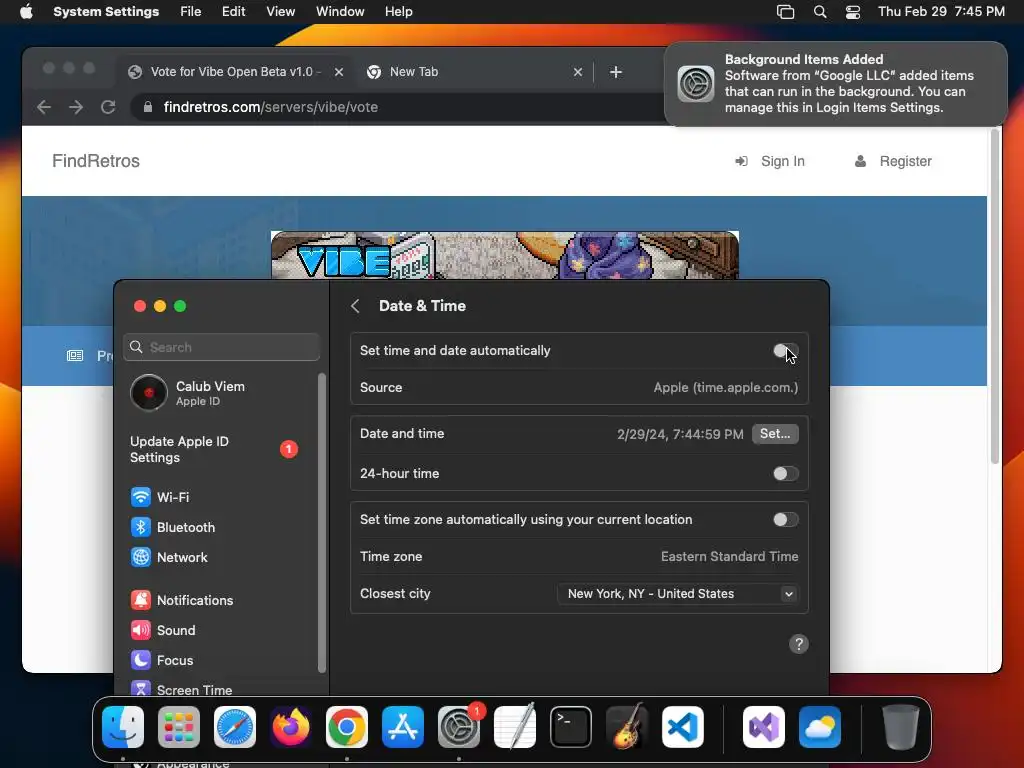This screenshot has height=768, width=1024.
Task: Open Visual Studio purple icon in dock
Action: (763, 727)
